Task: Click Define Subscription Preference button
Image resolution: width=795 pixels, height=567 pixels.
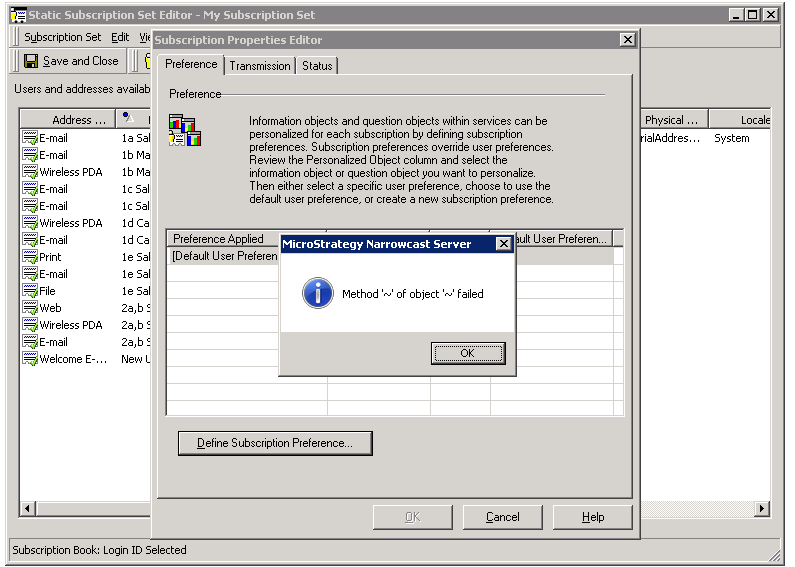Action: [274, 443]
